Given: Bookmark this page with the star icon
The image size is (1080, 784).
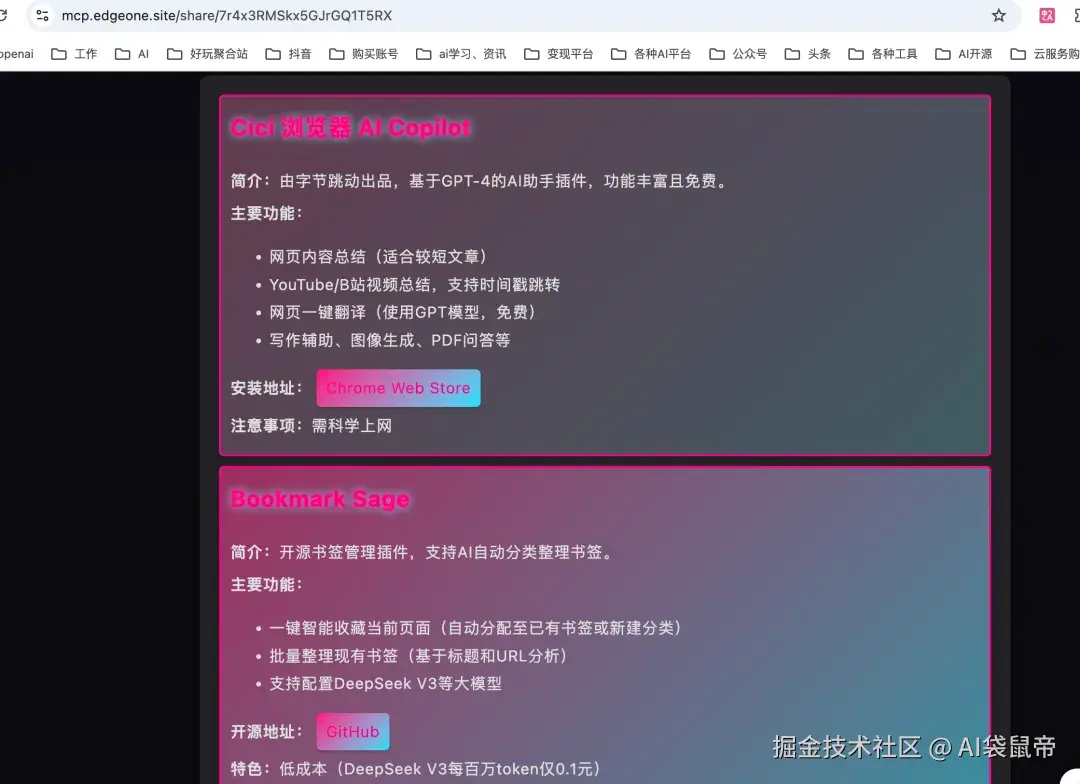Looking at the screenshot, I should (x=999, y=15).
